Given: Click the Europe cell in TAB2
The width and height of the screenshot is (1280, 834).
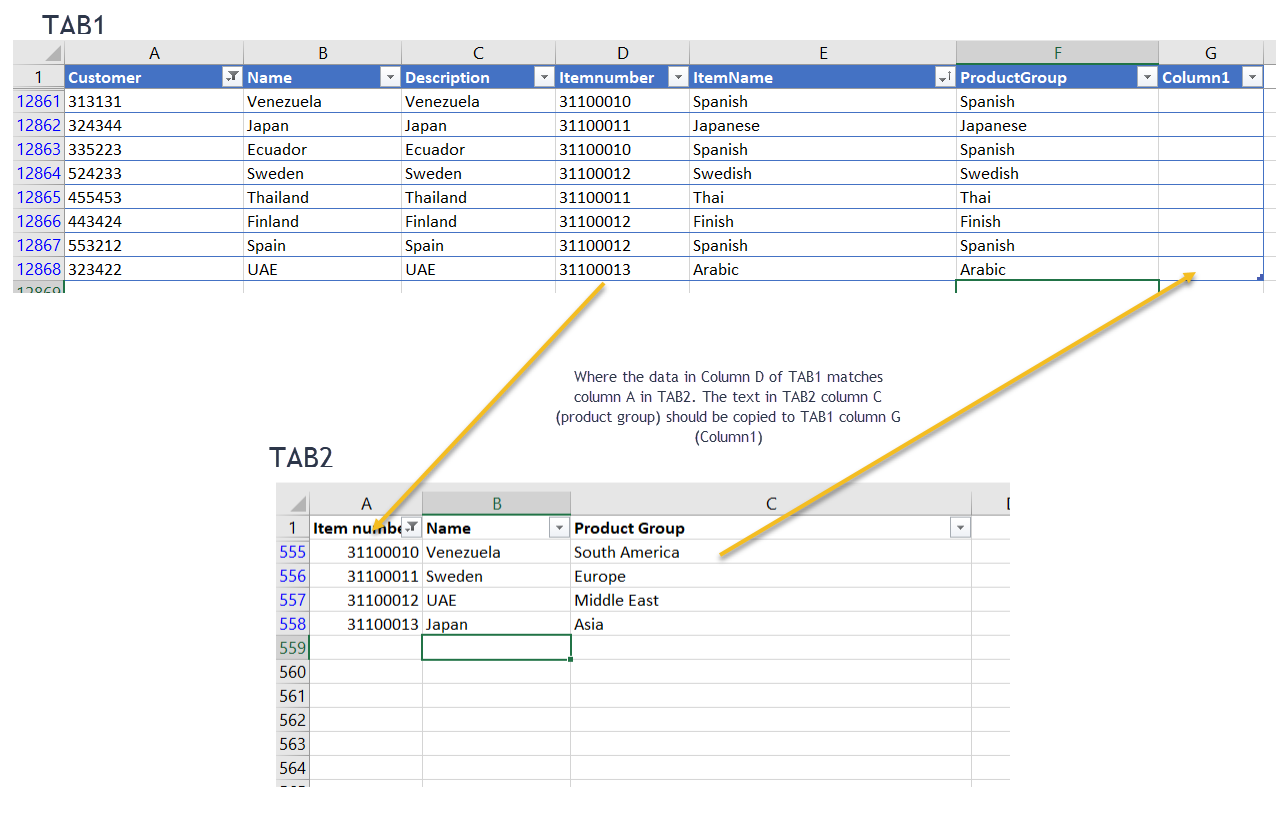Looking at the screenshot, I should click(771, 576).
